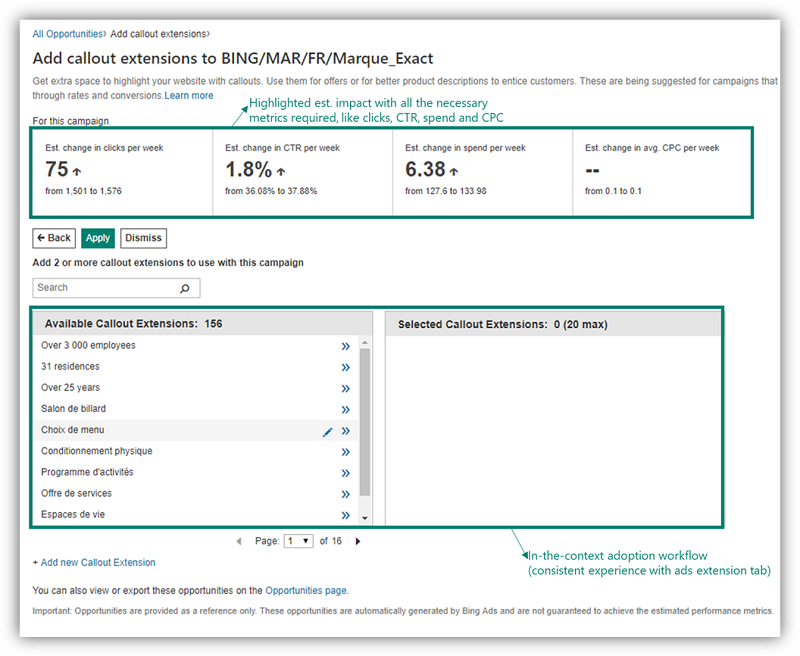Screen dimensions: 800x656
Task: Add 'Over 3 000 employees' via double-chevron icon
Action: [345, 346]
